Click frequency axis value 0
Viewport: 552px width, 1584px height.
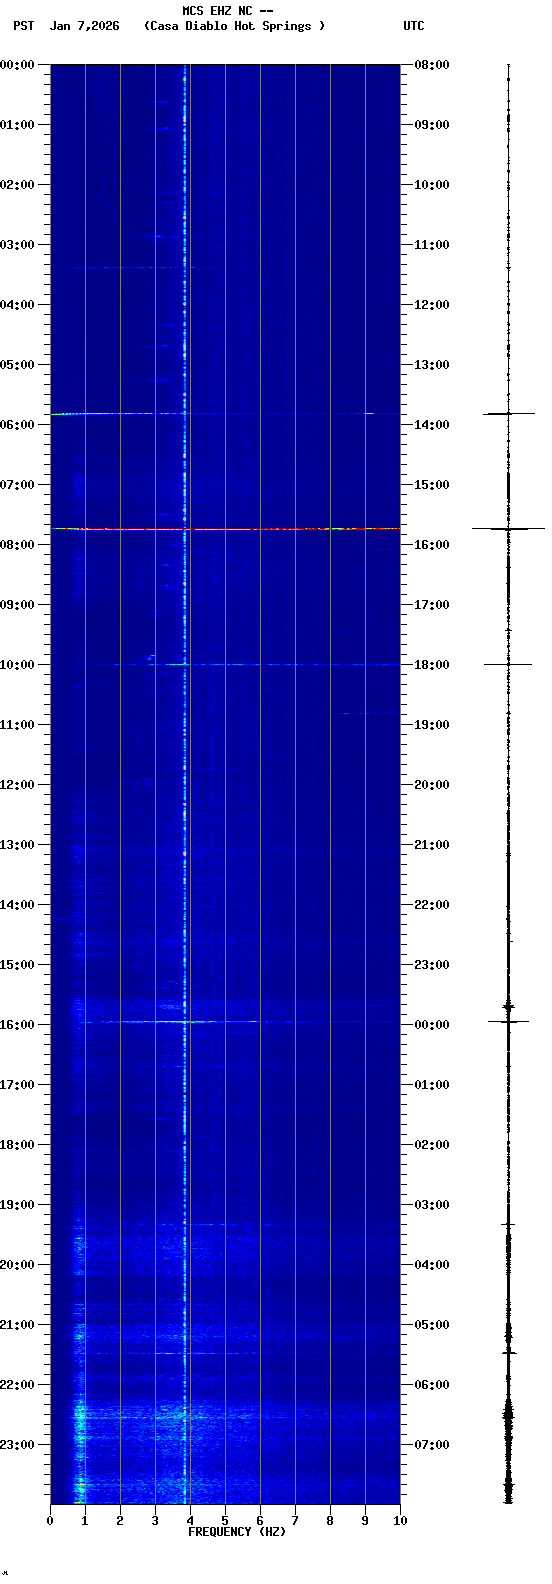coord(50,1521)
